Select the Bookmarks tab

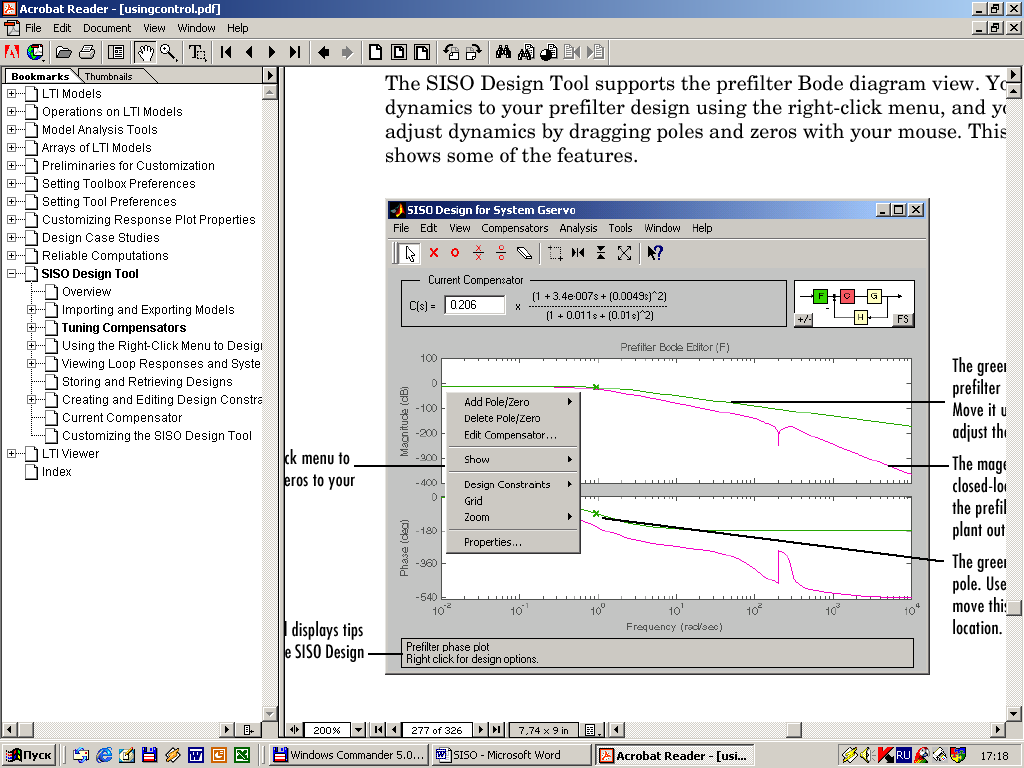[x=40, y=76]
